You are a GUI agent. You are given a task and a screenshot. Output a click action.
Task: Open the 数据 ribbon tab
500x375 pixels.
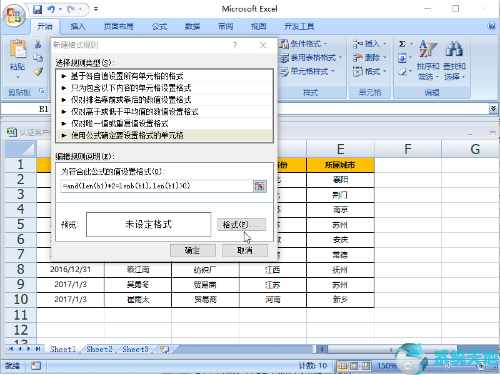point(192,26)
